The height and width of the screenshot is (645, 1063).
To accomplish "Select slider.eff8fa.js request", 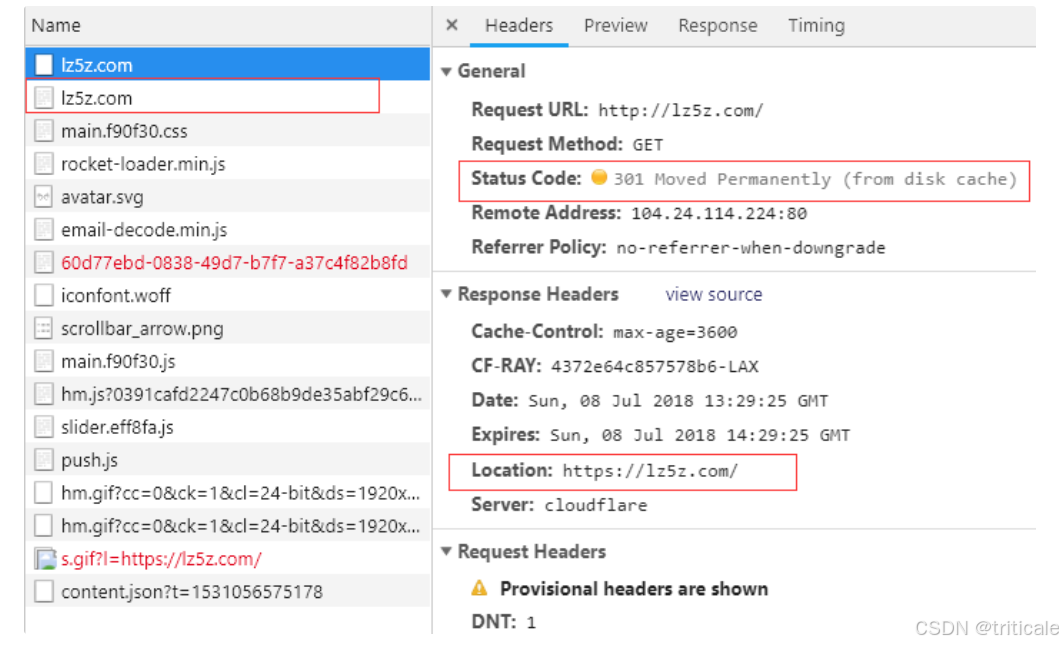I will [x=228, y=427].
